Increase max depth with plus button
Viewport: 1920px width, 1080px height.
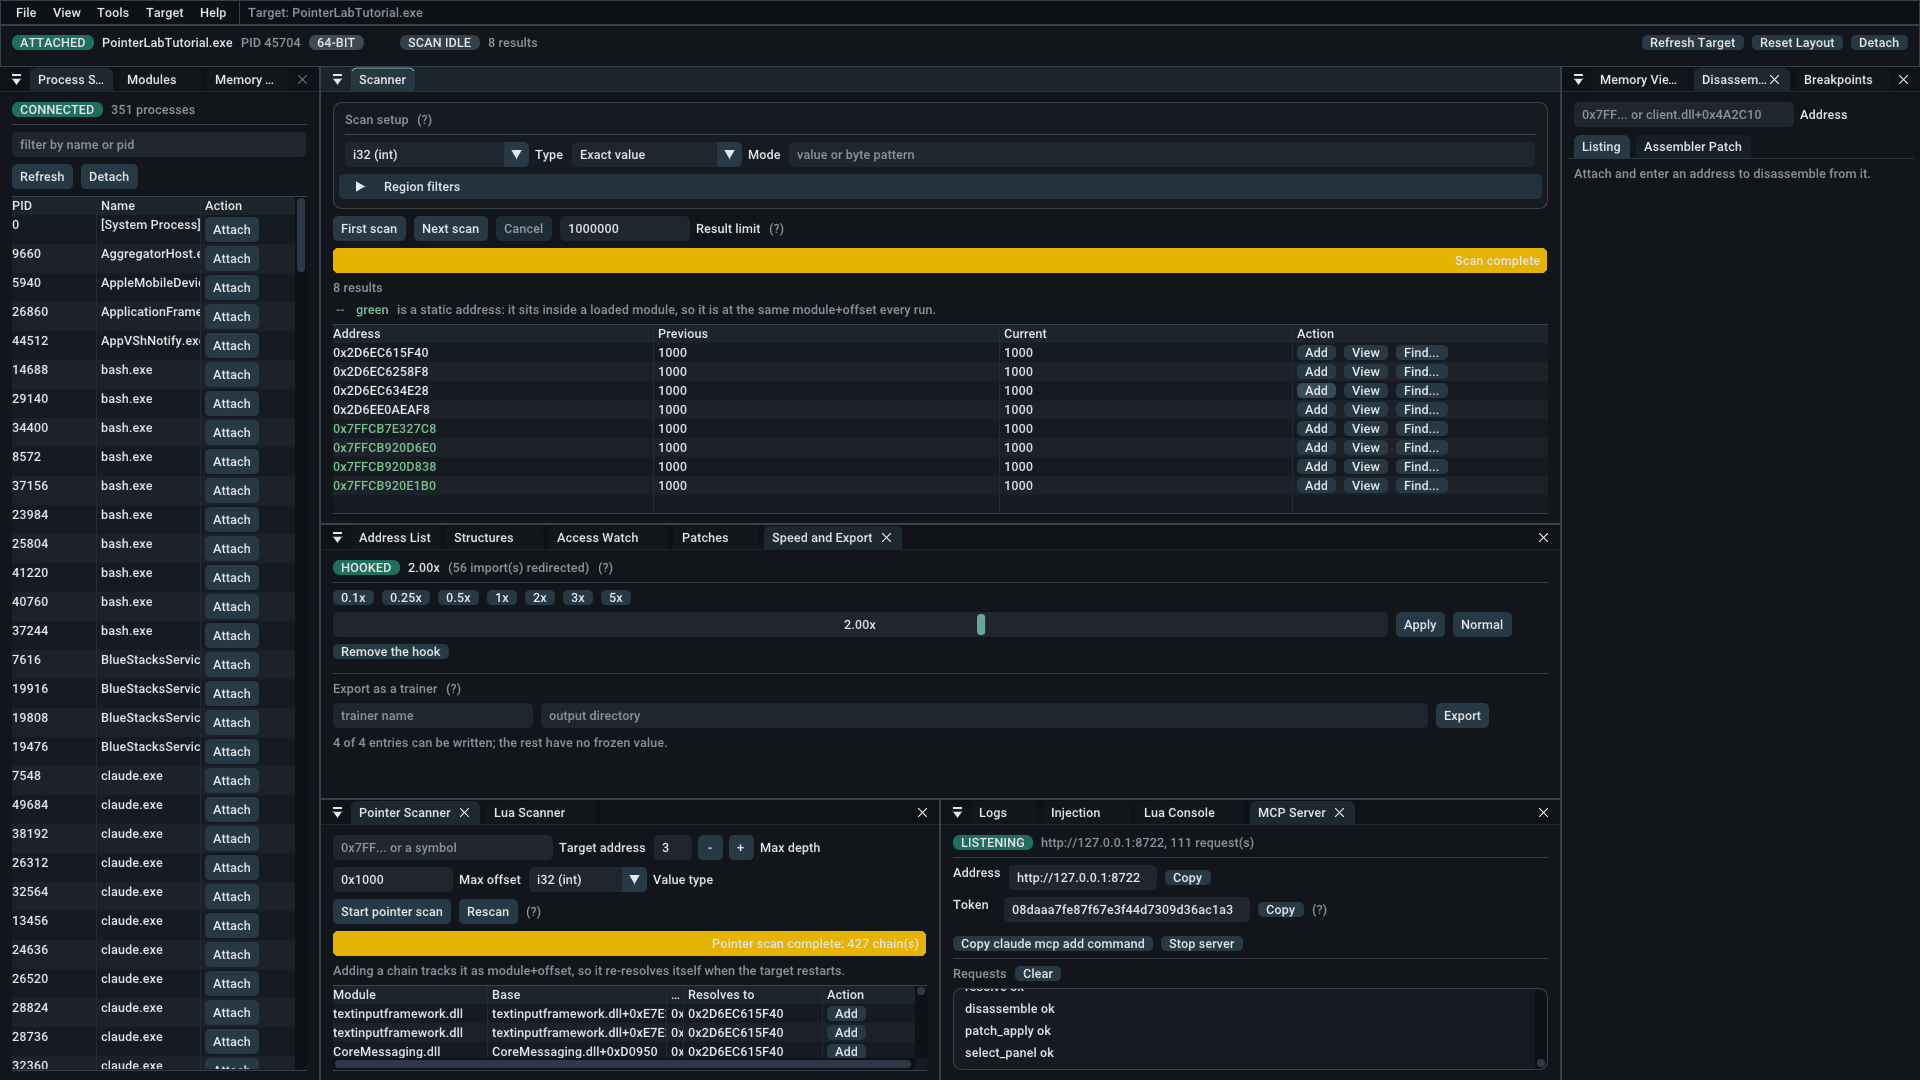click(741, 848)
